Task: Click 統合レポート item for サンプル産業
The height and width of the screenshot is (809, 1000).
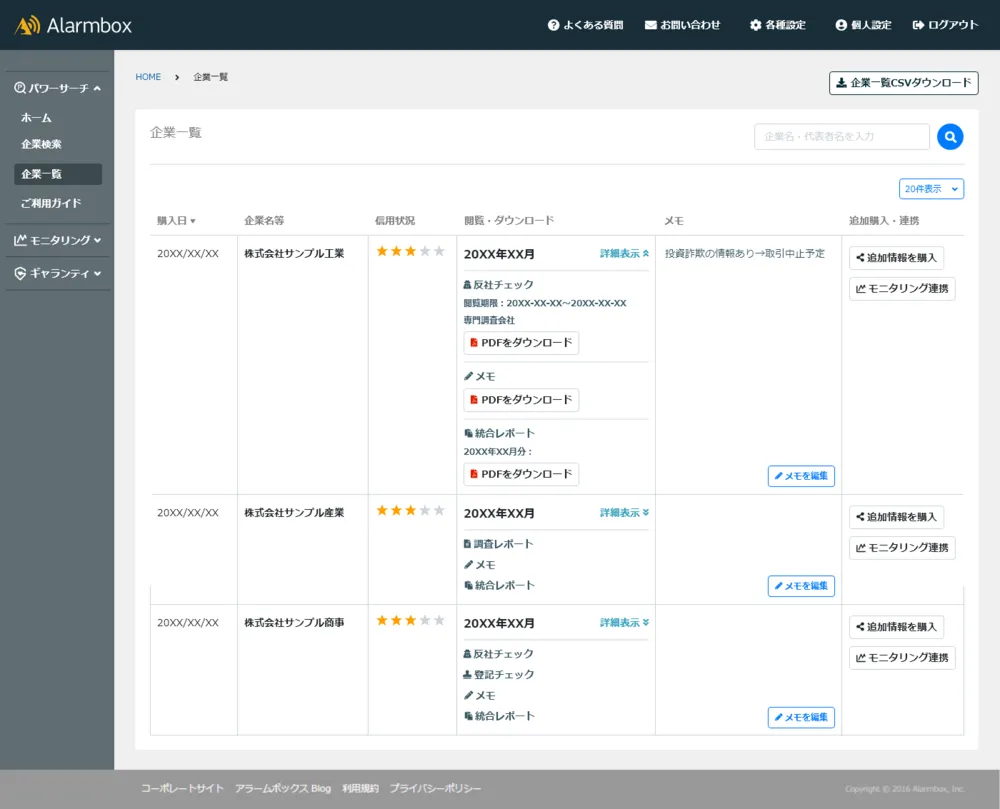Action: click(499, 585)
